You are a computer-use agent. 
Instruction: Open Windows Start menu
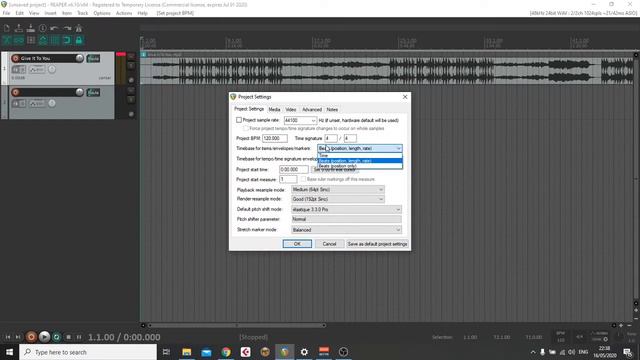coord(9,352)
